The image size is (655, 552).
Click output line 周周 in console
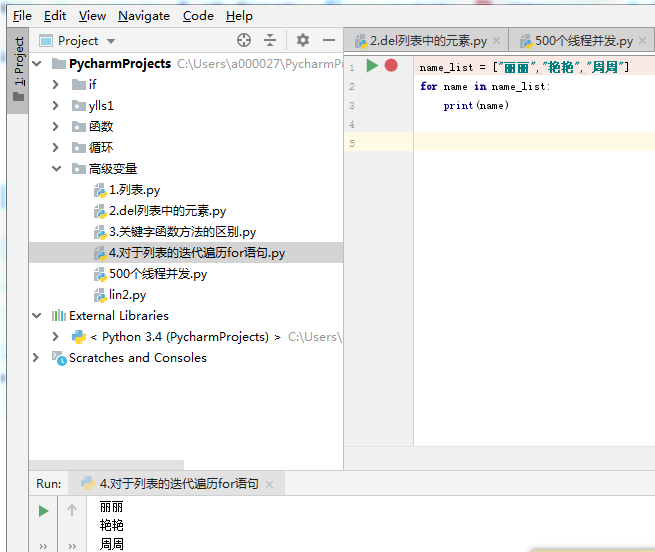(x=111, y=544)
